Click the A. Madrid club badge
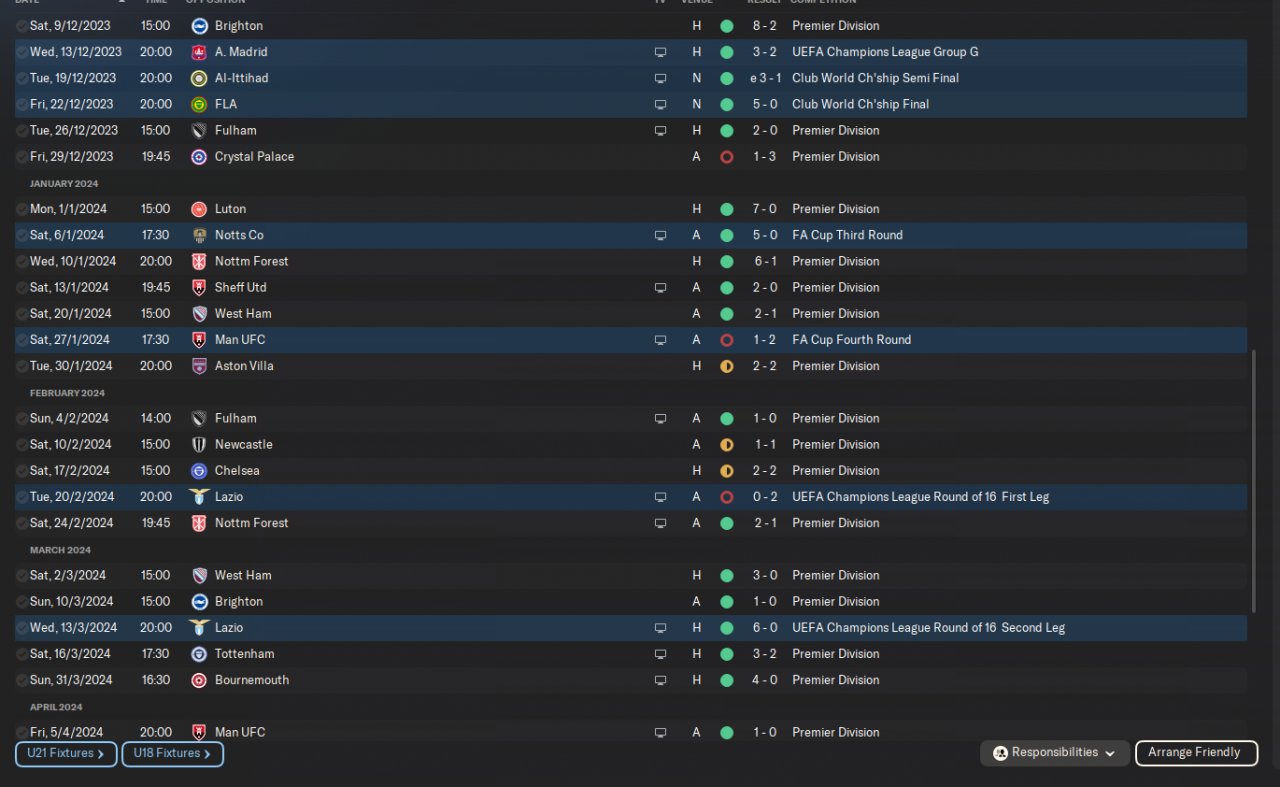The width and height of the screenshot is (1280, 787). 199,52
